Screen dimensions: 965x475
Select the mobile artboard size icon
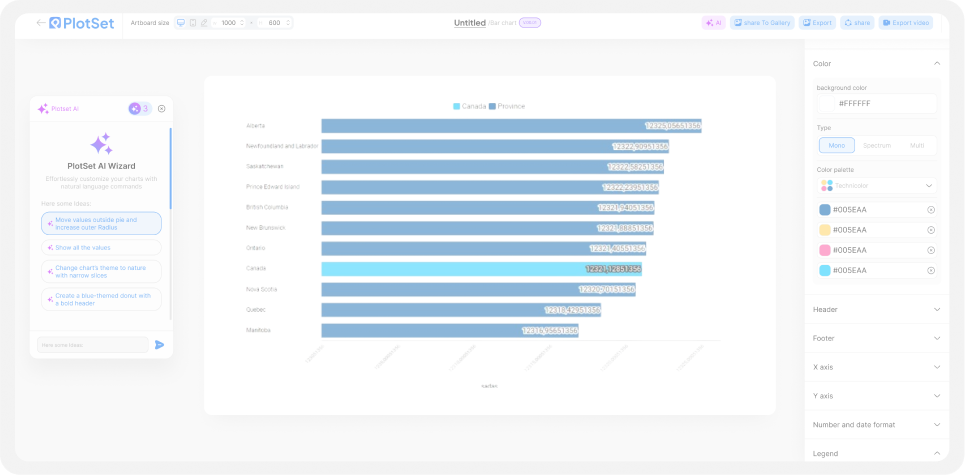pos(193,22)
